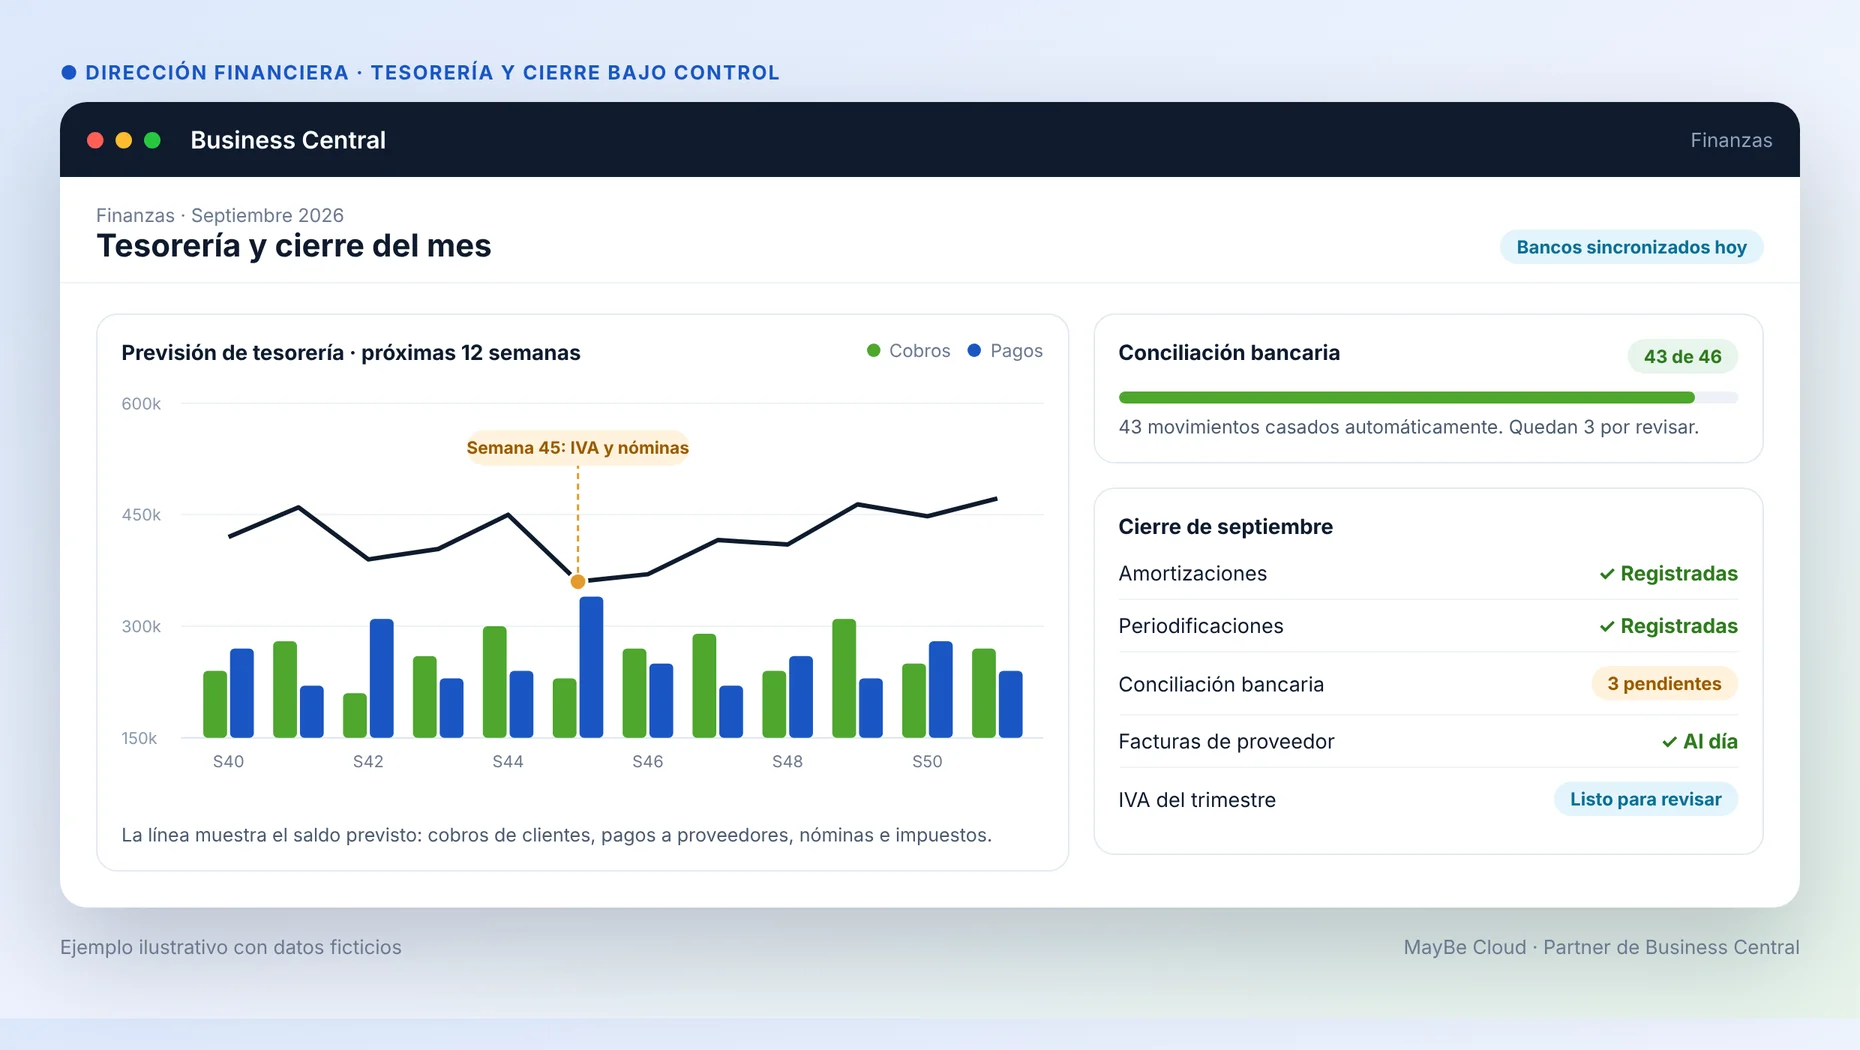Image resolution: width=1860 pixels, height=1050 pixels.
Task: Click the Business Central title
Action: (x=288, y=140)
